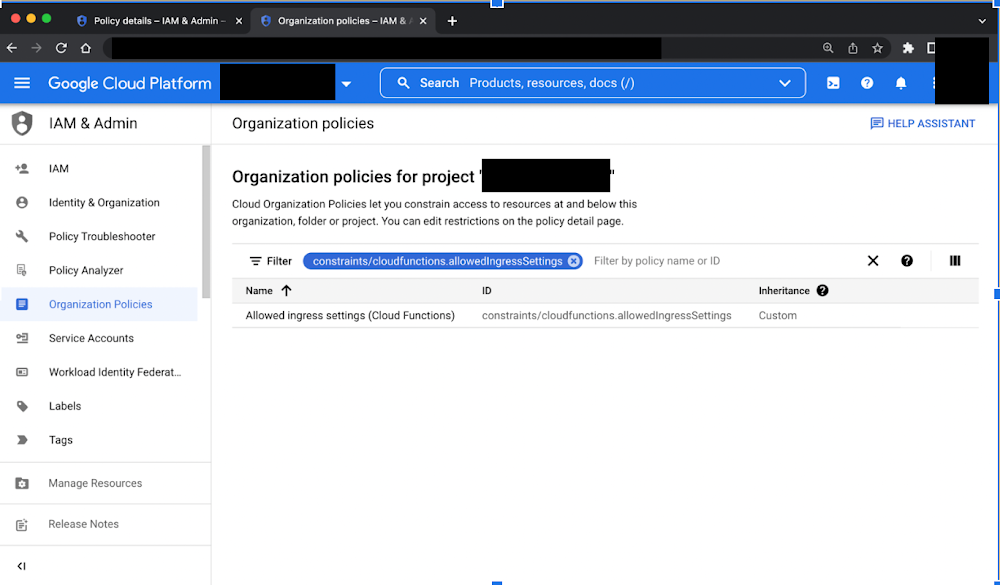This screenshot has width=1000, height=585.
Task: Click the IAM person-add icon
Action: pyautogui.click(x=22, y=168)
